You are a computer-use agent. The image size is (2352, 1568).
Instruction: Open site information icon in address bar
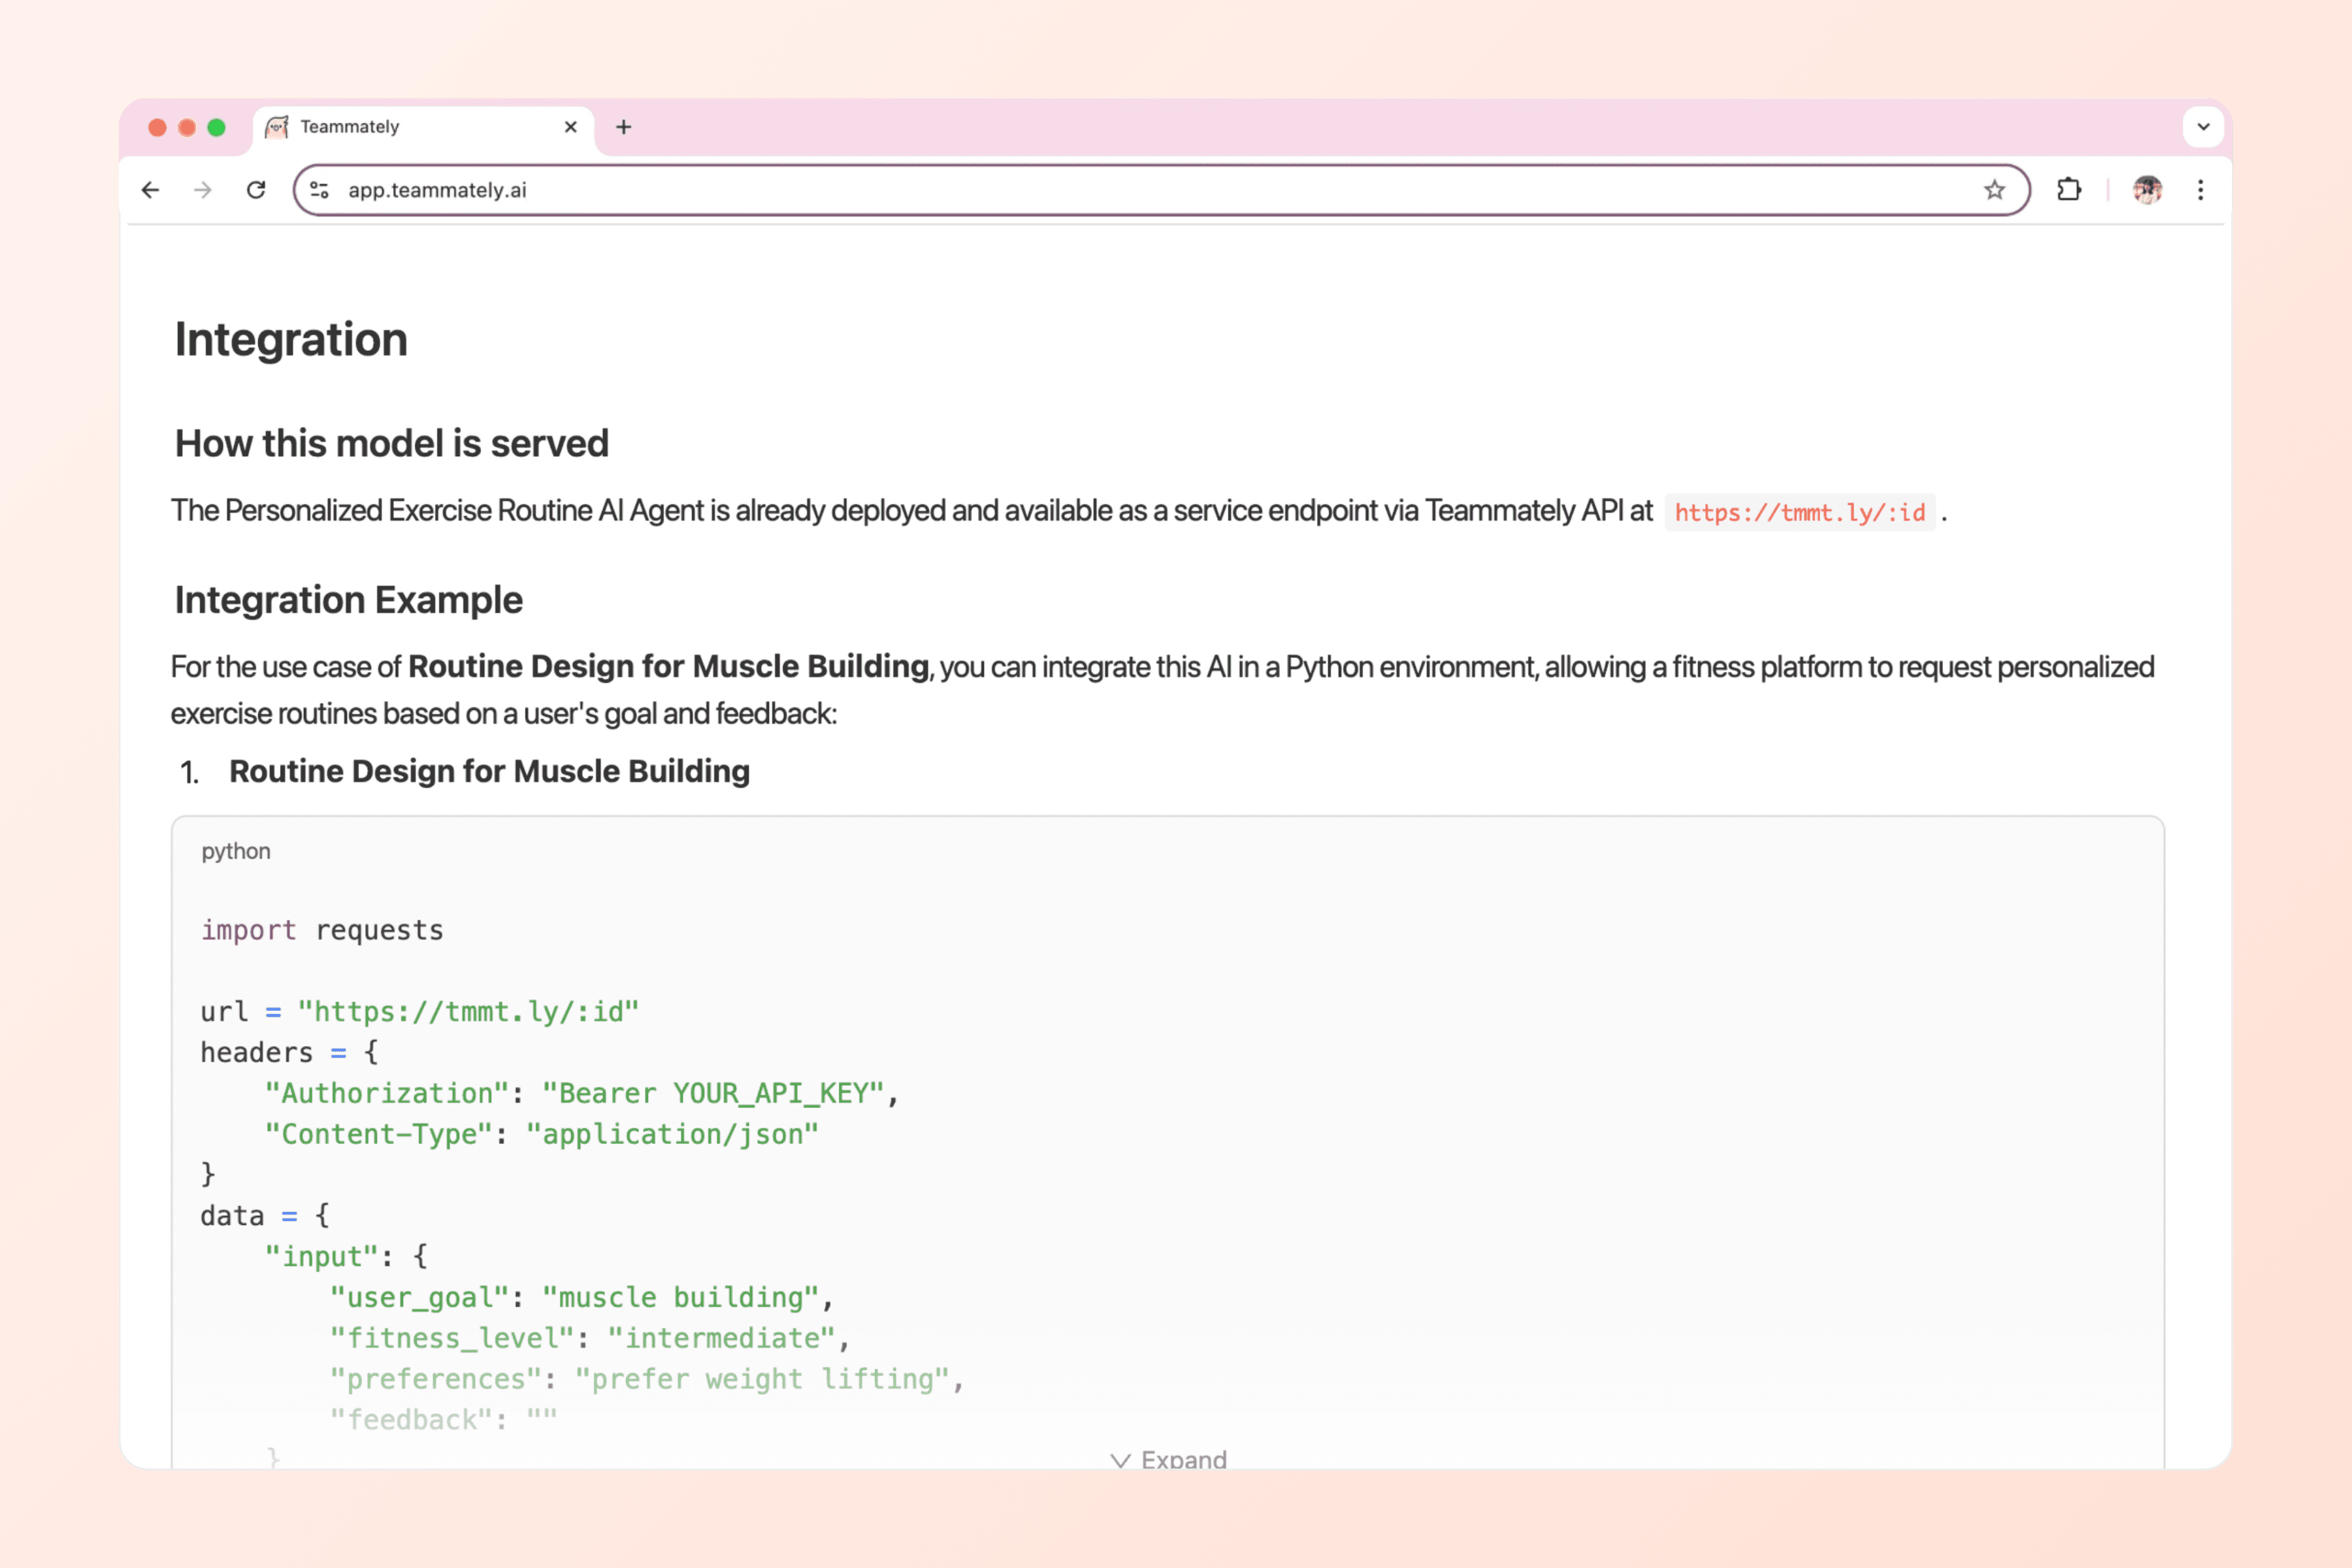320,190
